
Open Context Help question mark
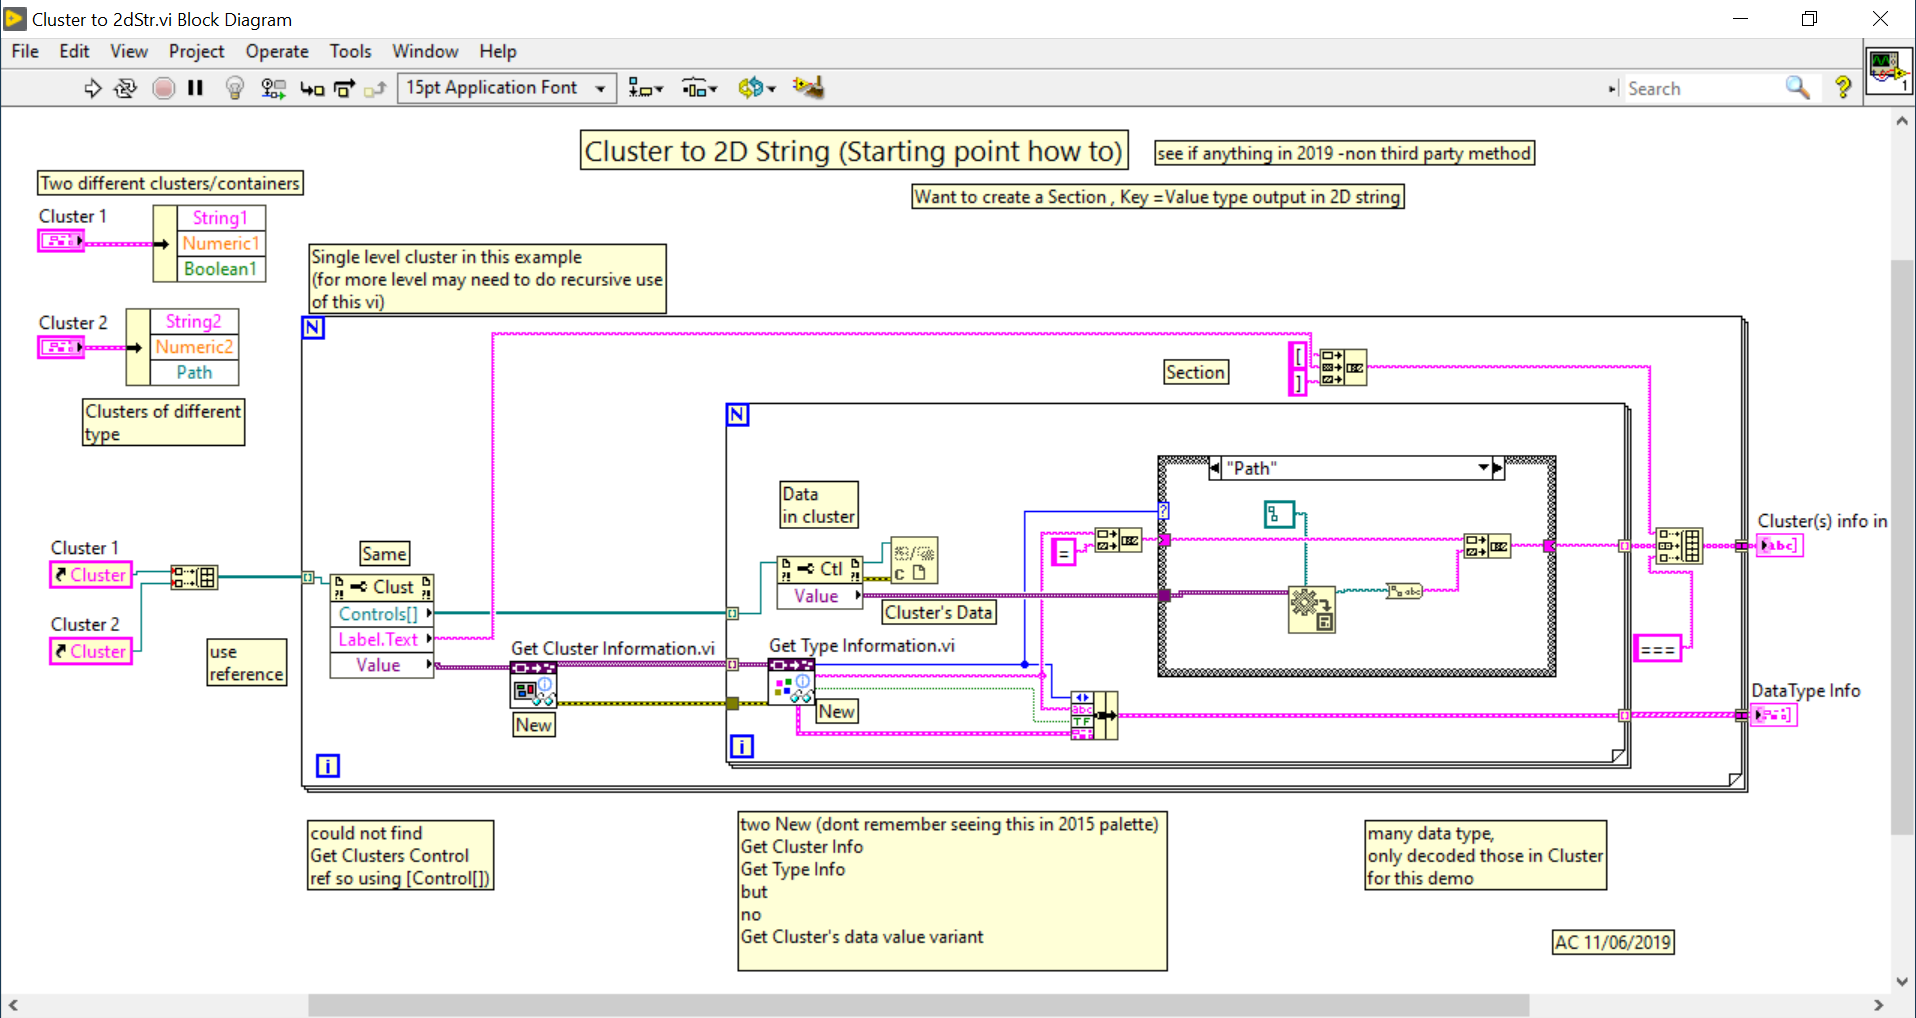(x=1843, y=88)
